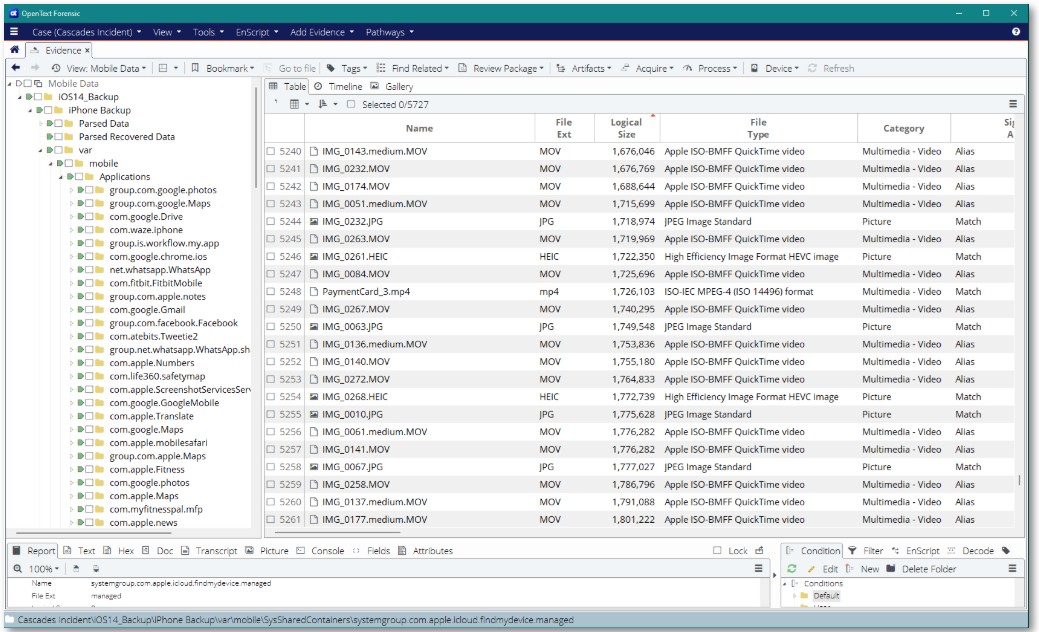Image resolution: width=1039 pixels, height=632 pixels.
Task: Click the help question mark icon
Action: coord(1016,32)
